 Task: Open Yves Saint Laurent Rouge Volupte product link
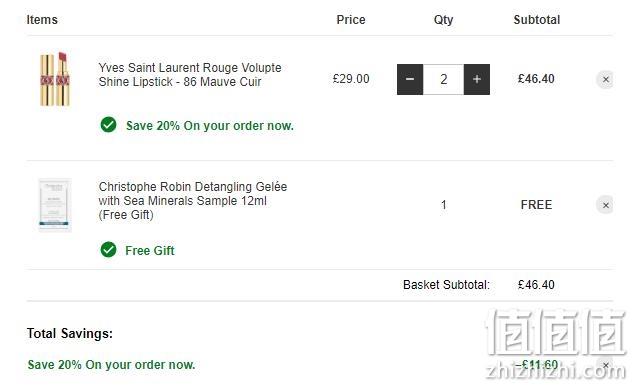tap(190, 75)
